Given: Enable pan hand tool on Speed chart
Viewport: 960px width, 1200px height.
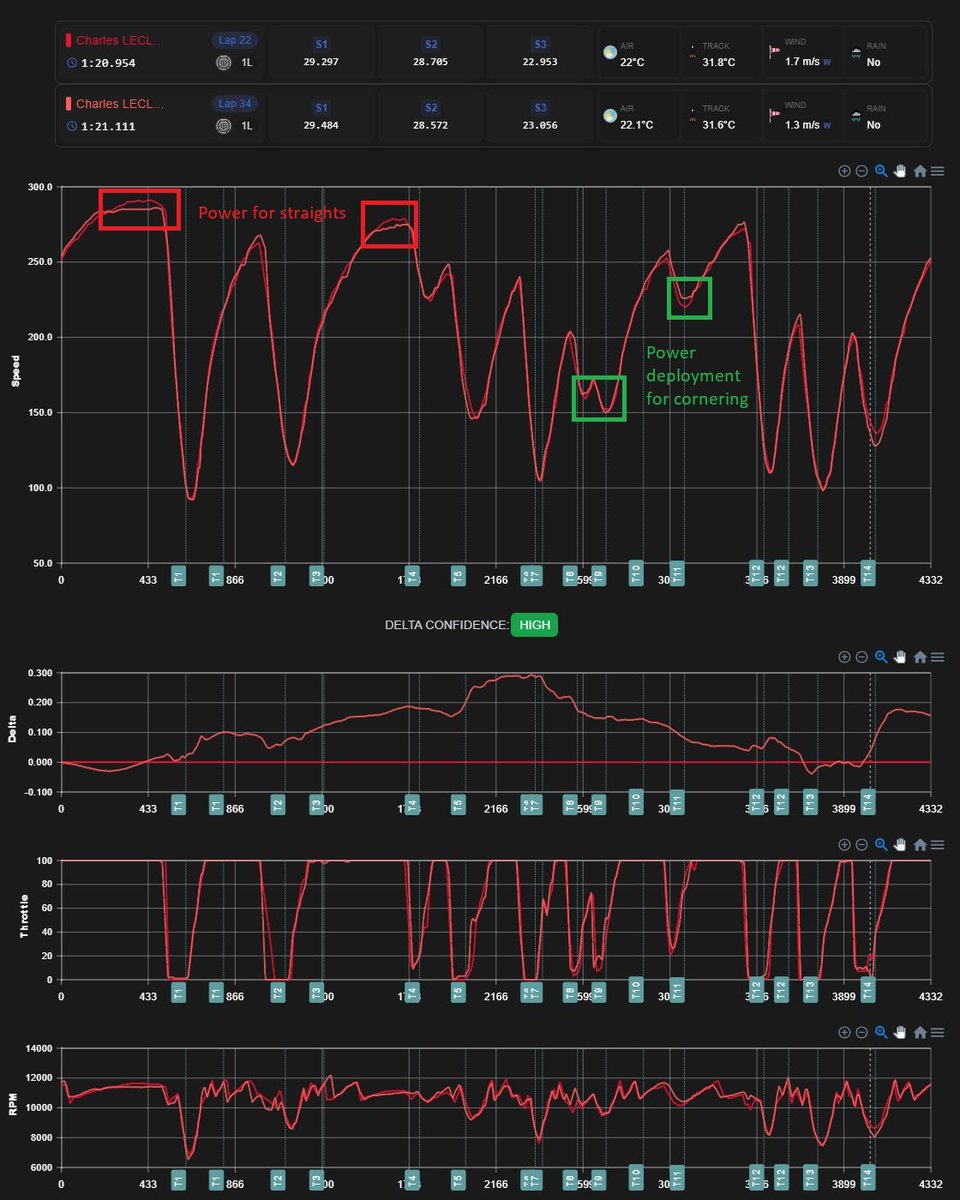Looking at the screenshot, I should (x=900, y=171).
